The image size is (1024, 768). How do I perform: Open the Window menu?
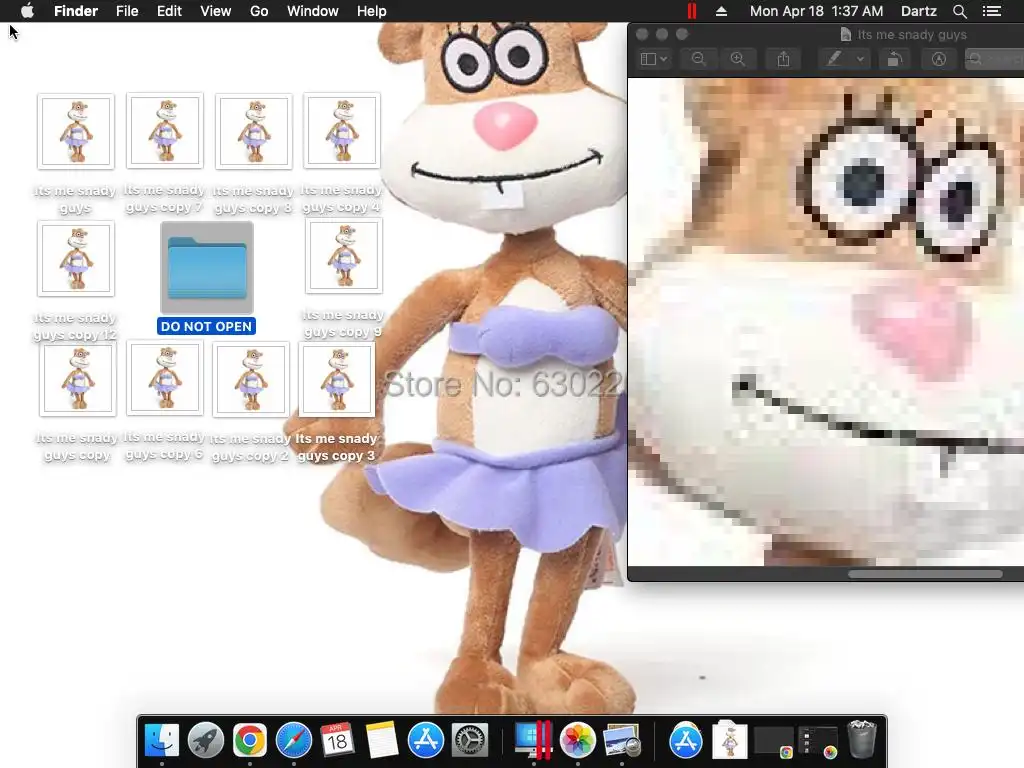[x=313, y=11]
